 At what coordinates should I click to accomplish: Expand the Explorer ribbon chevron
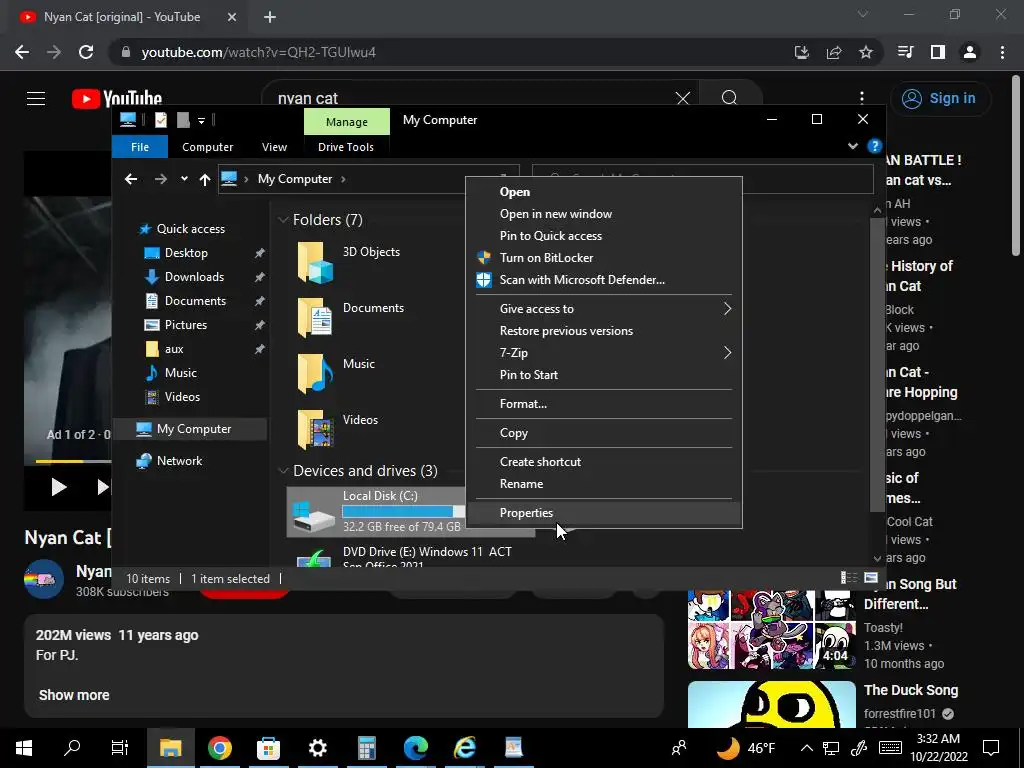(x=852, y=146)
